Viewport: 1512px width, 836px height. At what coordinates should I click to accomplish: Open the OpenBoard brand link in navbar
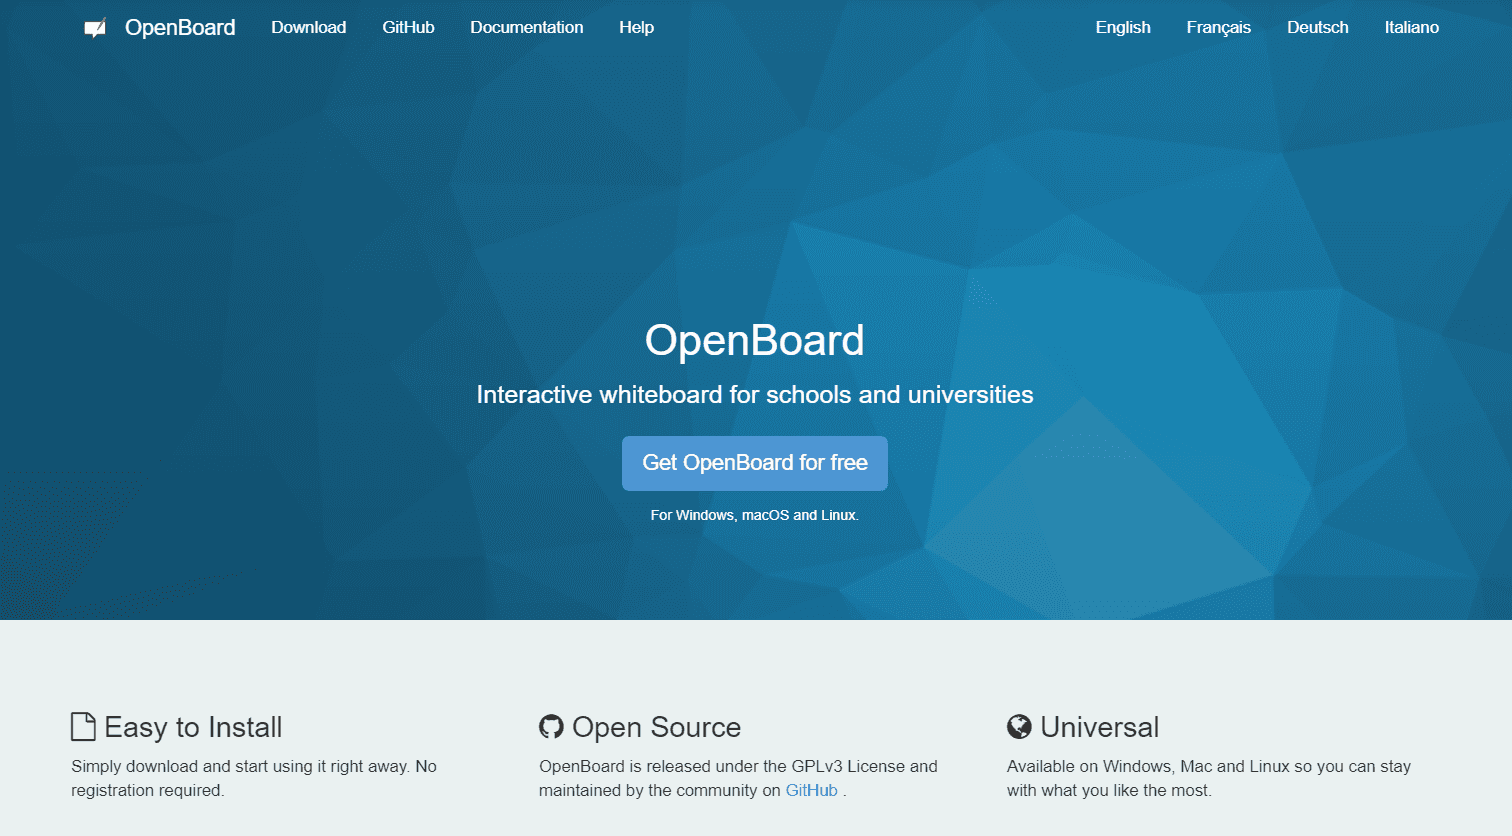pyautogui.click(x=180, y=28)
